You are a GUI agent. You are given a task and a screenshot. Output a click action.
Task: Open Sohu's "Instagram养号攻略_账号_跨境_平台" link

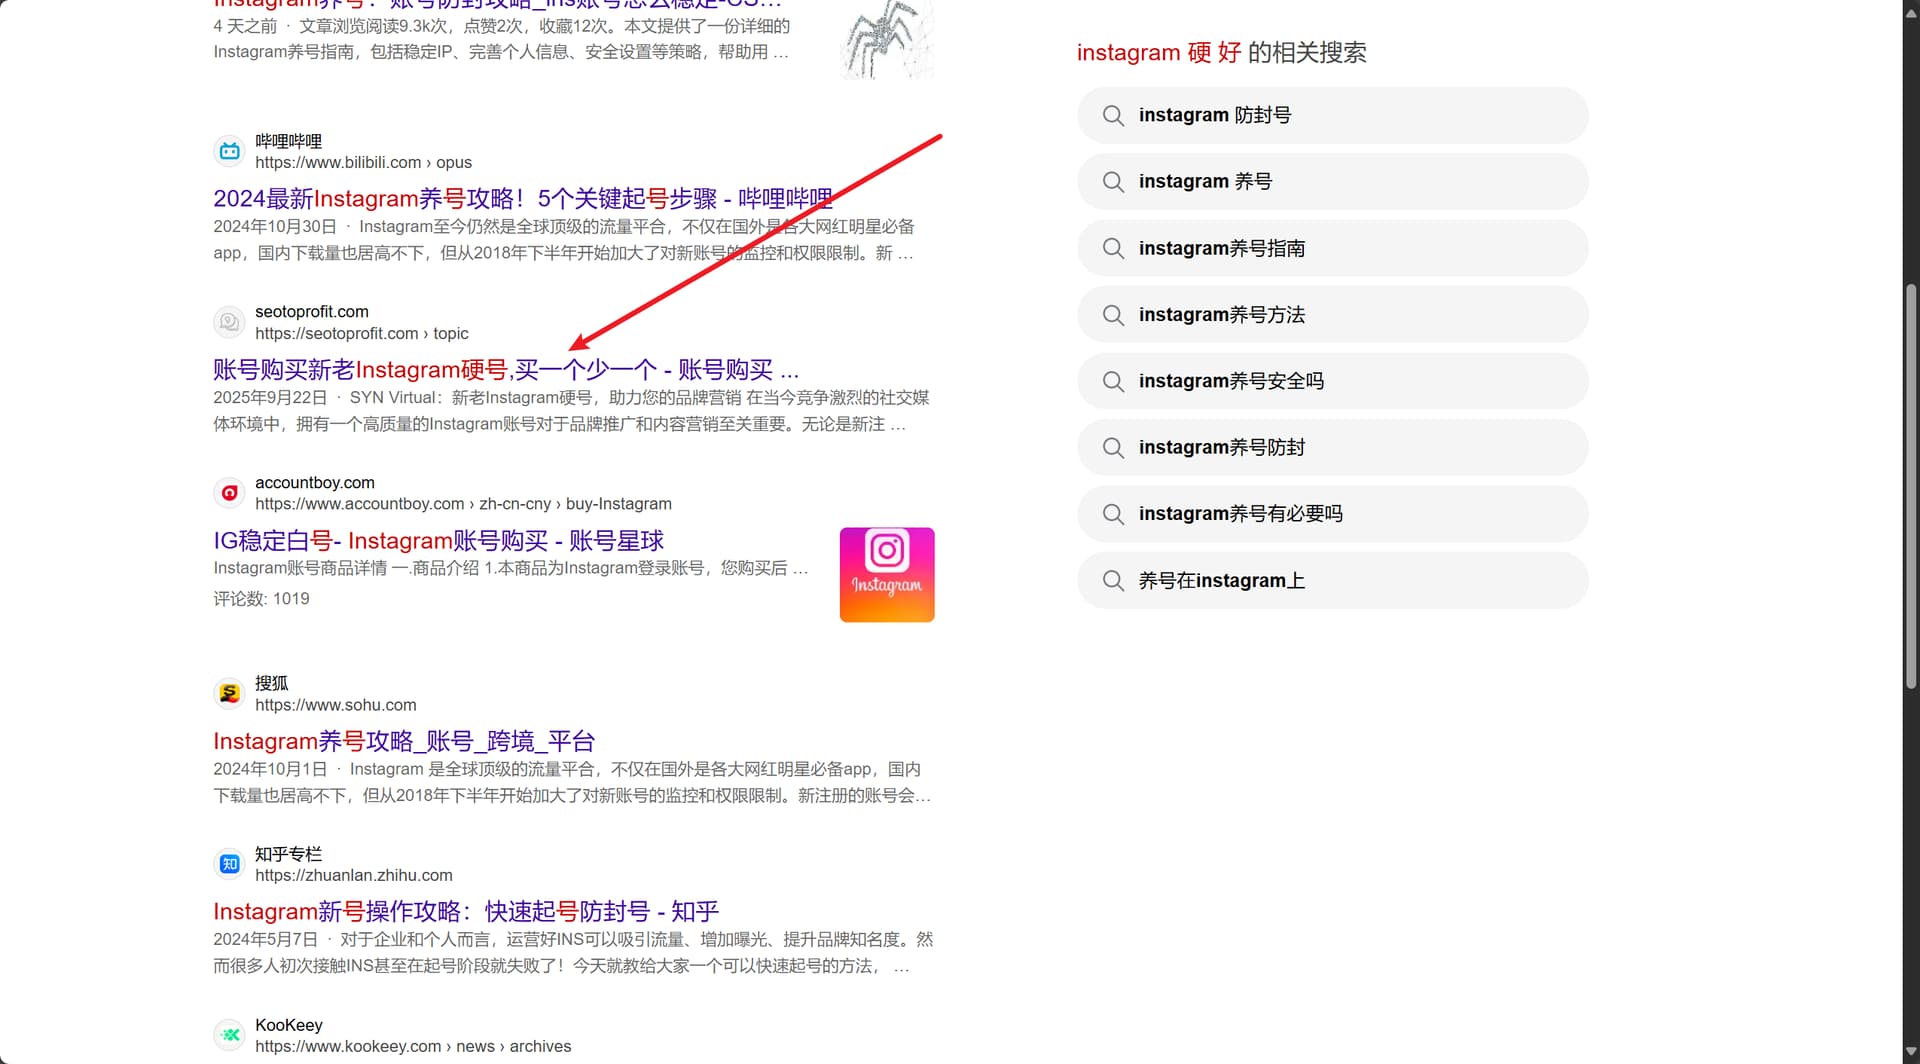(x=403, y=741)
